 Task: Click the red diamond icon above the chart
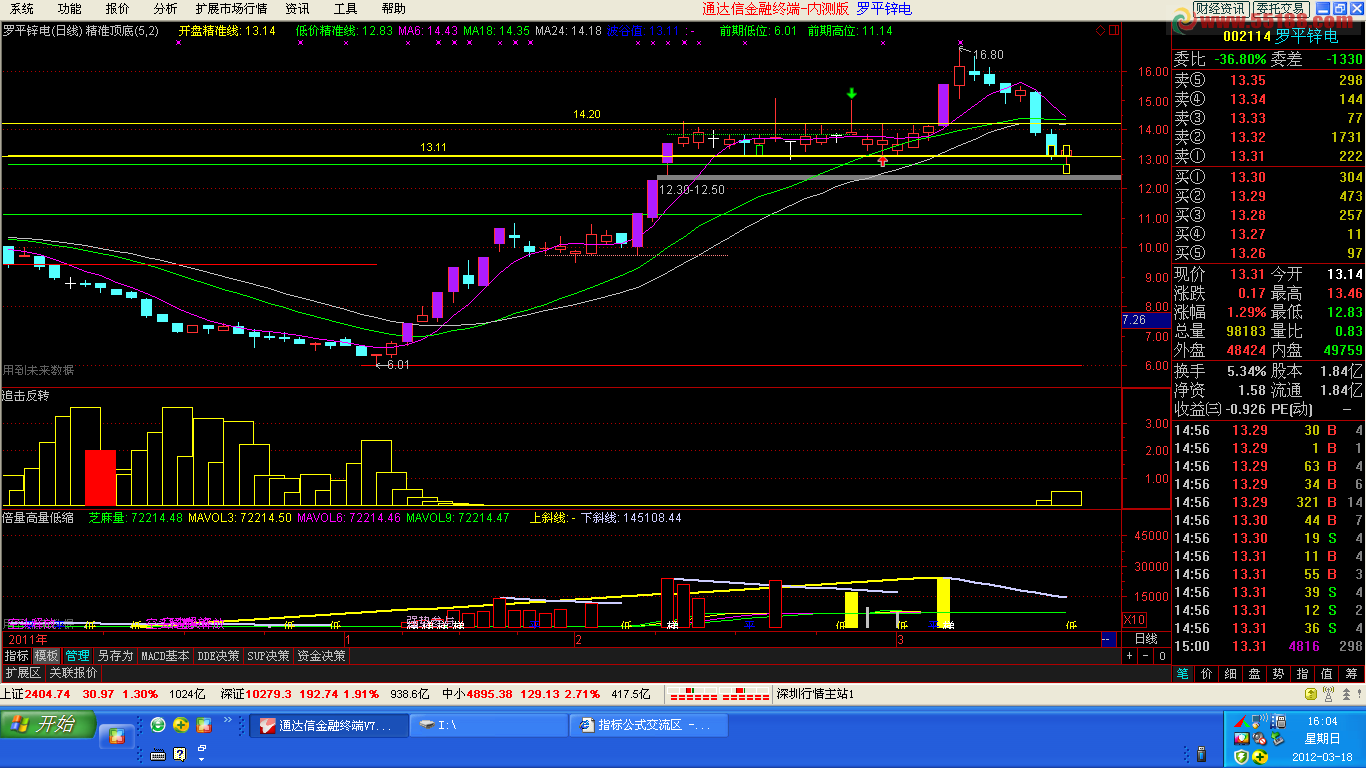coord(1101,31)
